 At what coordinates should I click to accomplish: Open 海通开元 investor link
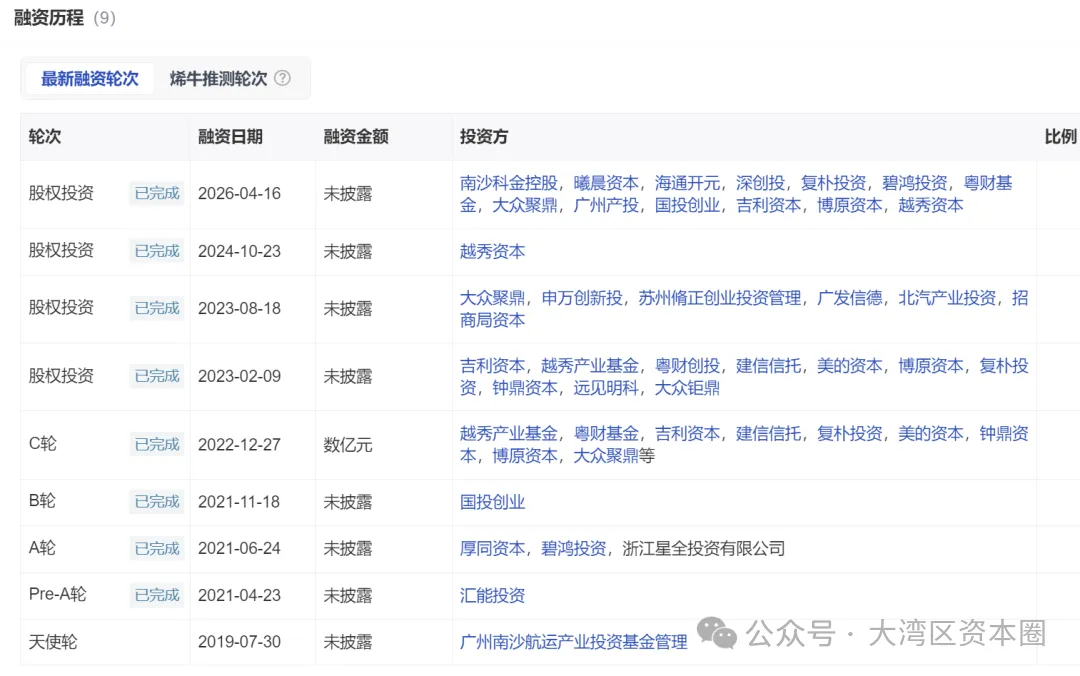687,183
